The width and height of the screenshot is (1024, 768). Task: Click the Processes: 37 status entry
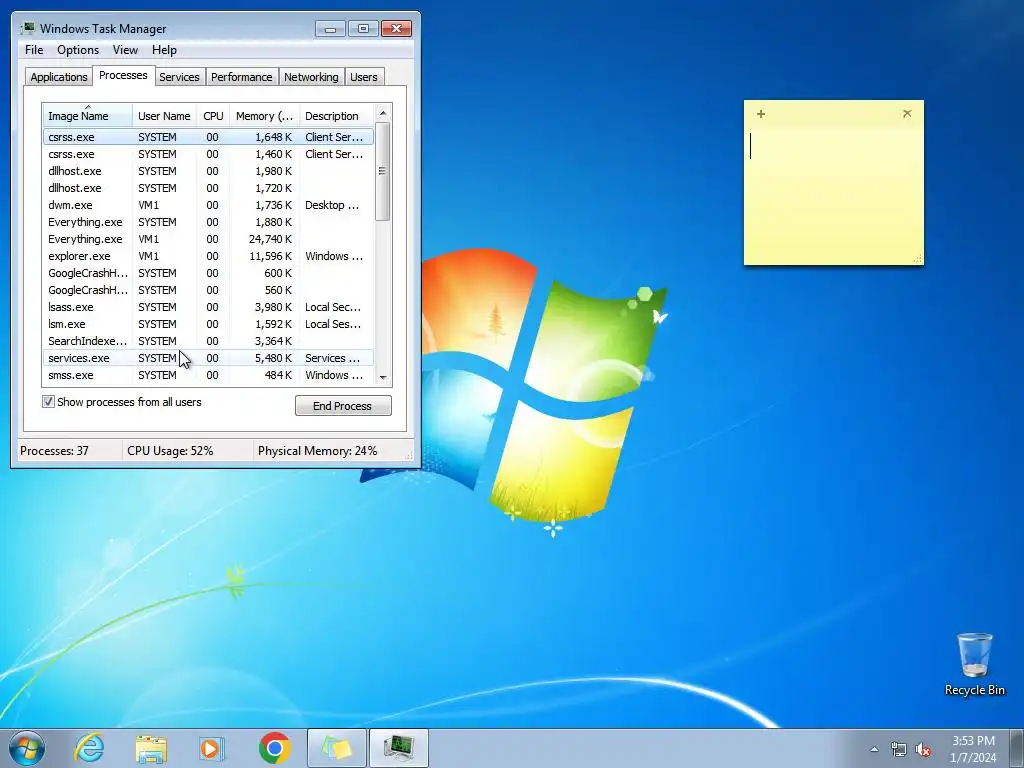(x=54, y=451)
